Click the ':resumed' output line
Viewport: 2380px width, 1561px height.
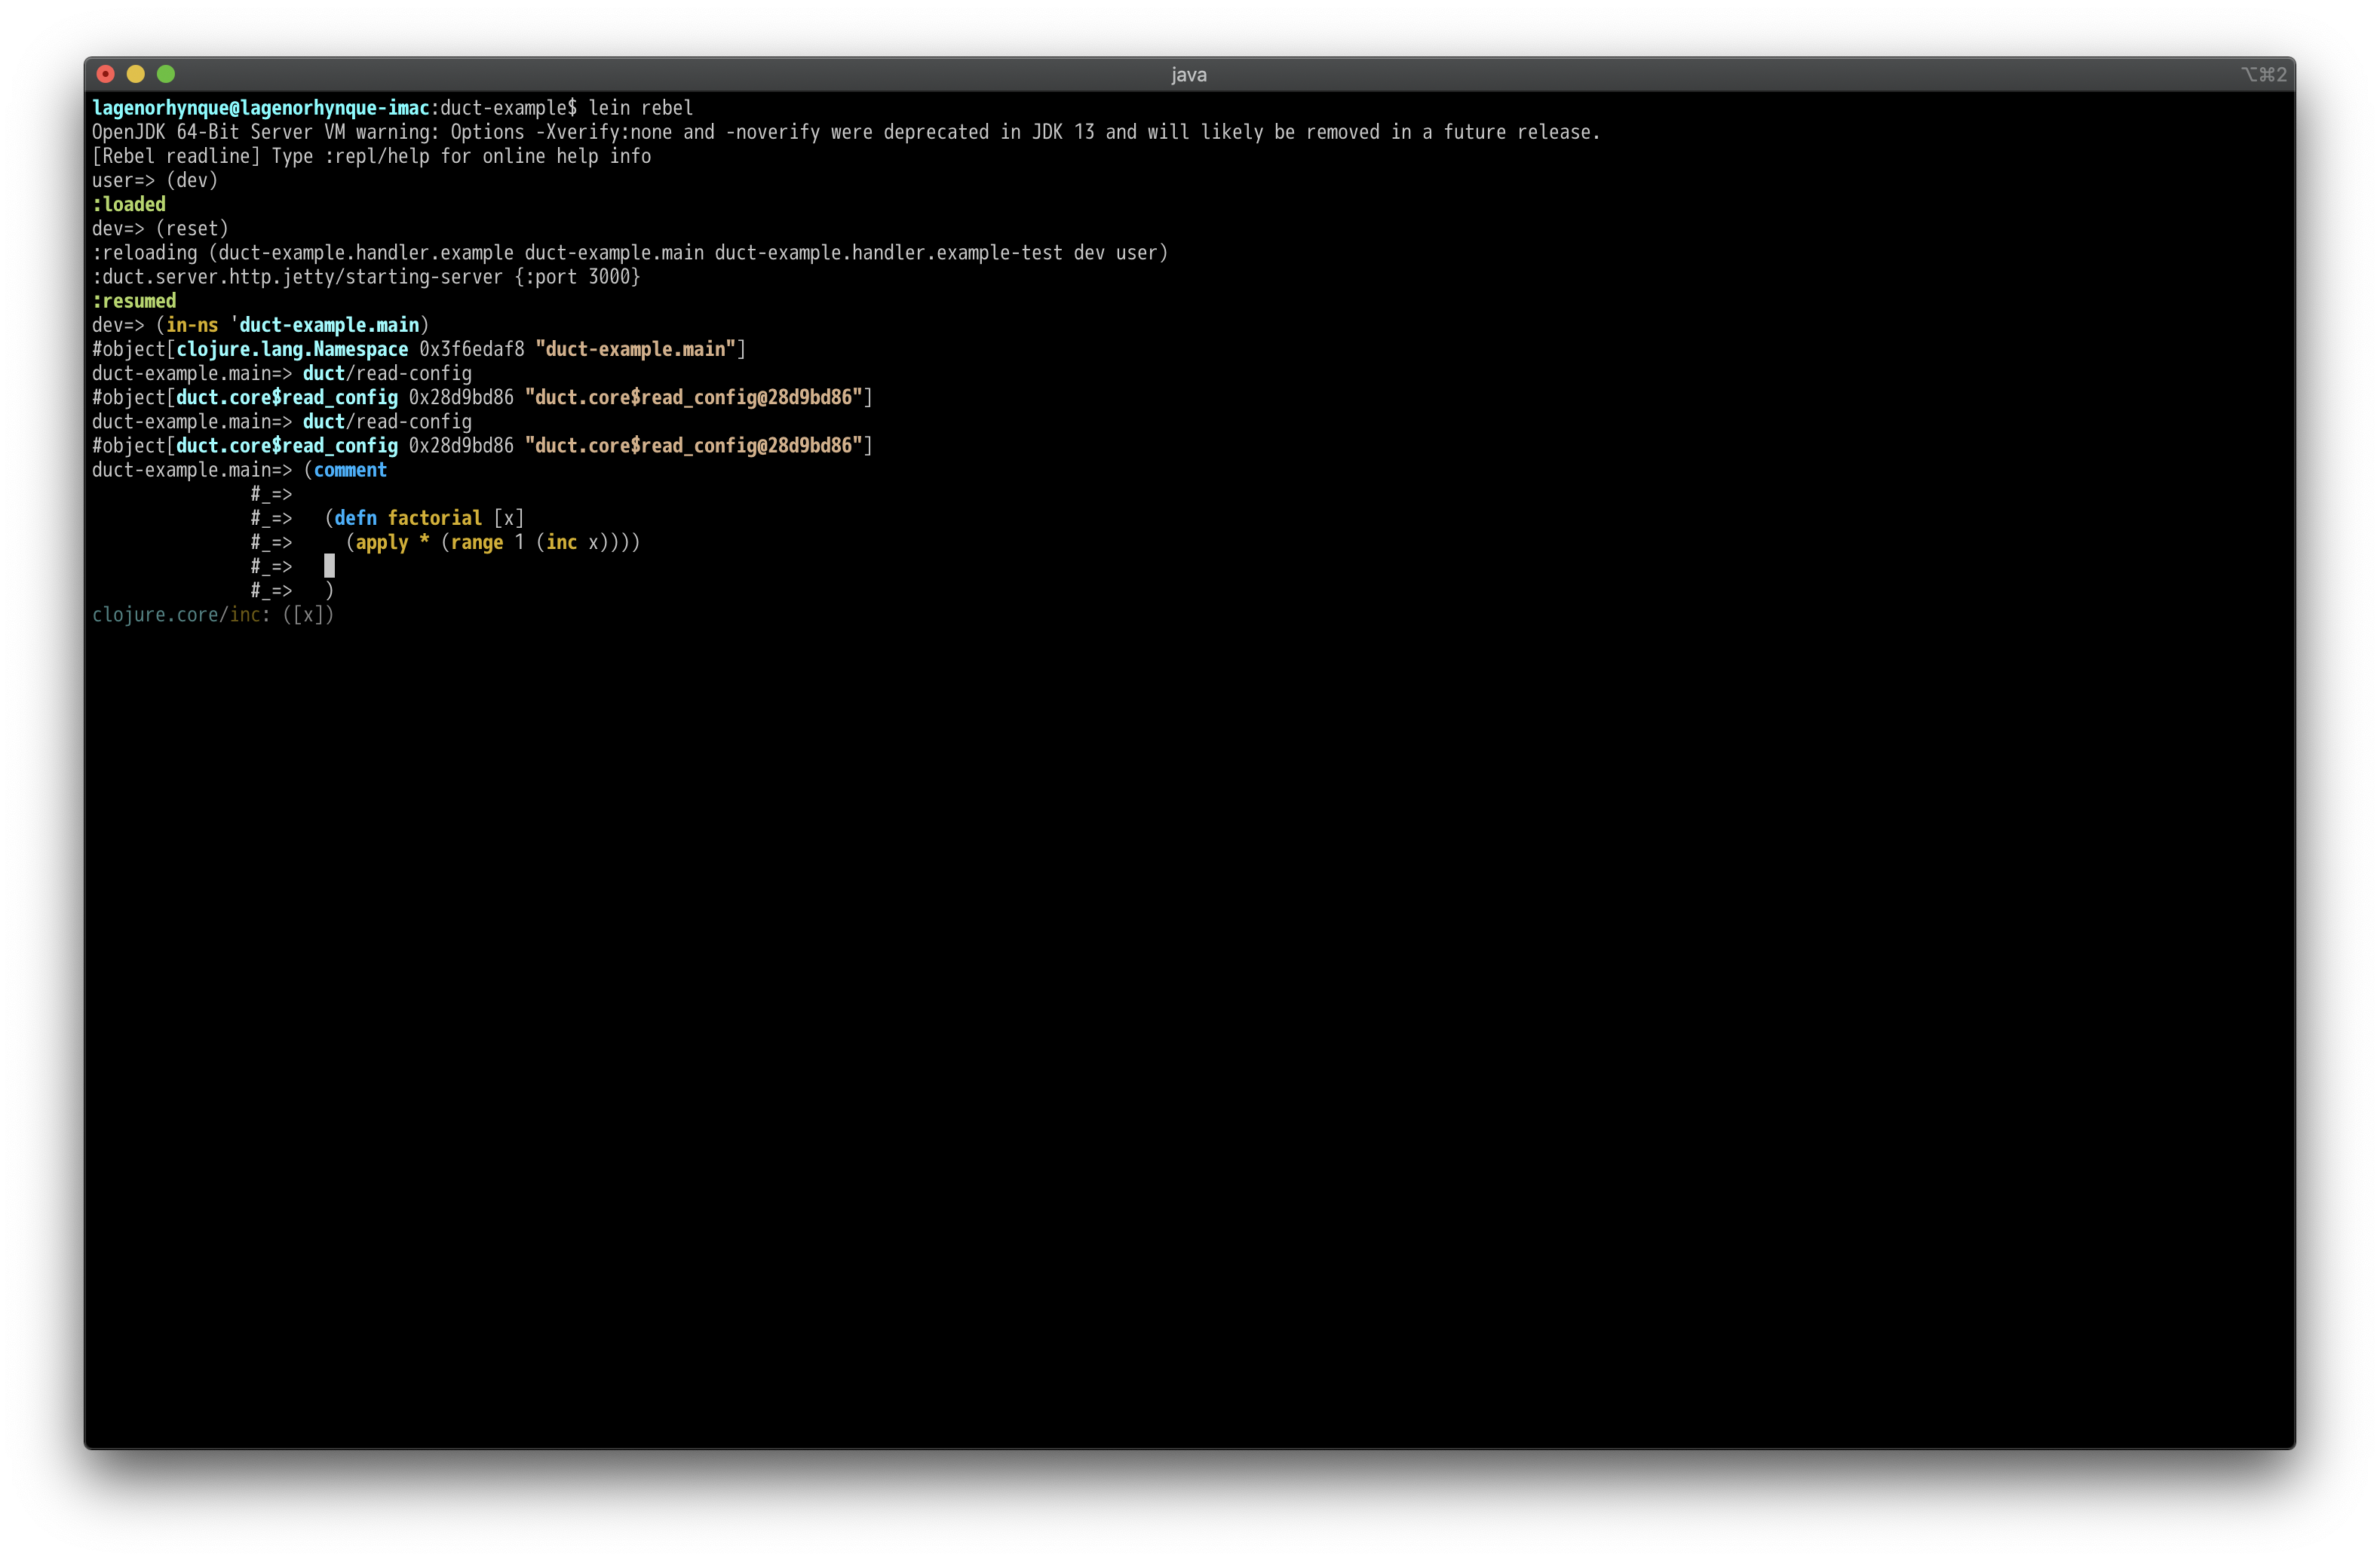click(x=134, y=301)
